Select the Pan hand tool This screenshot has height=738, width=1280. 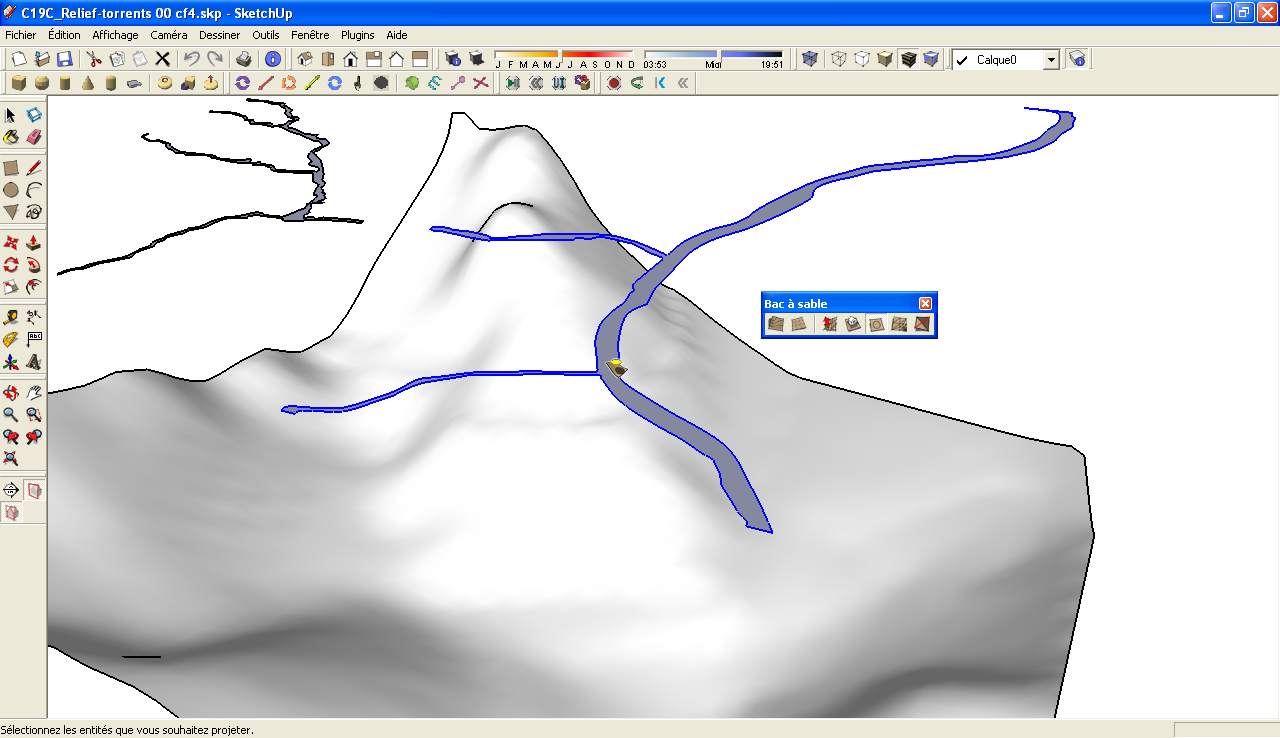tap(34, 393)
